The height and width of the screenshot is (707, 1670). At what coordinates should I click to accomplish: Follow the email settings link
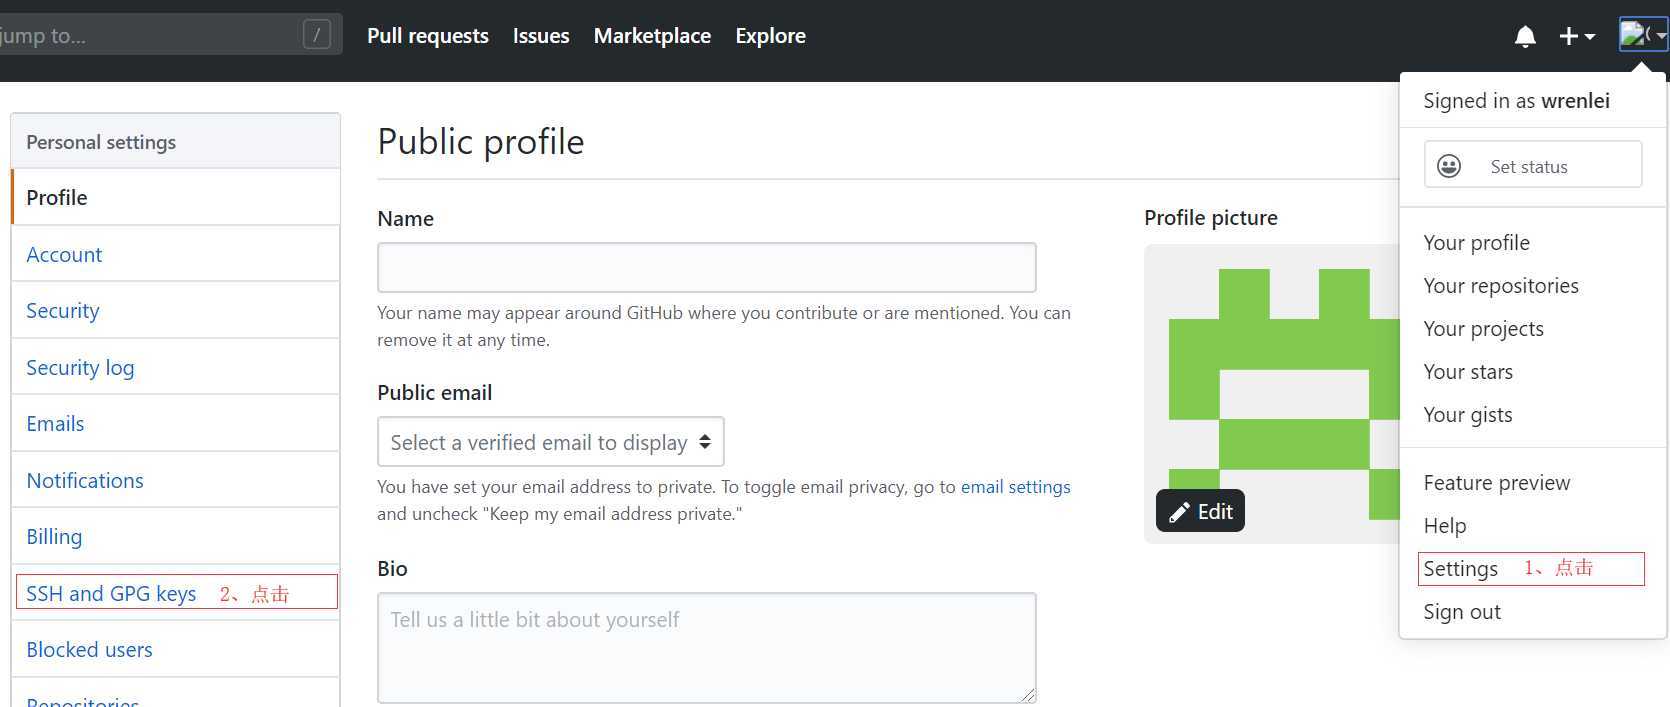pos(1015,487)
